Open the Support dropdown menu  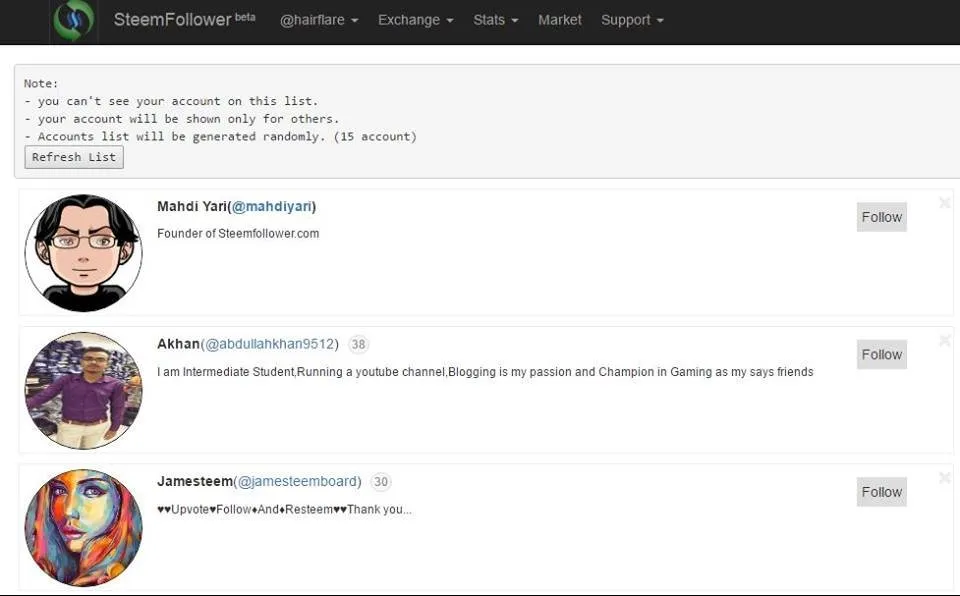pos(632,20)
